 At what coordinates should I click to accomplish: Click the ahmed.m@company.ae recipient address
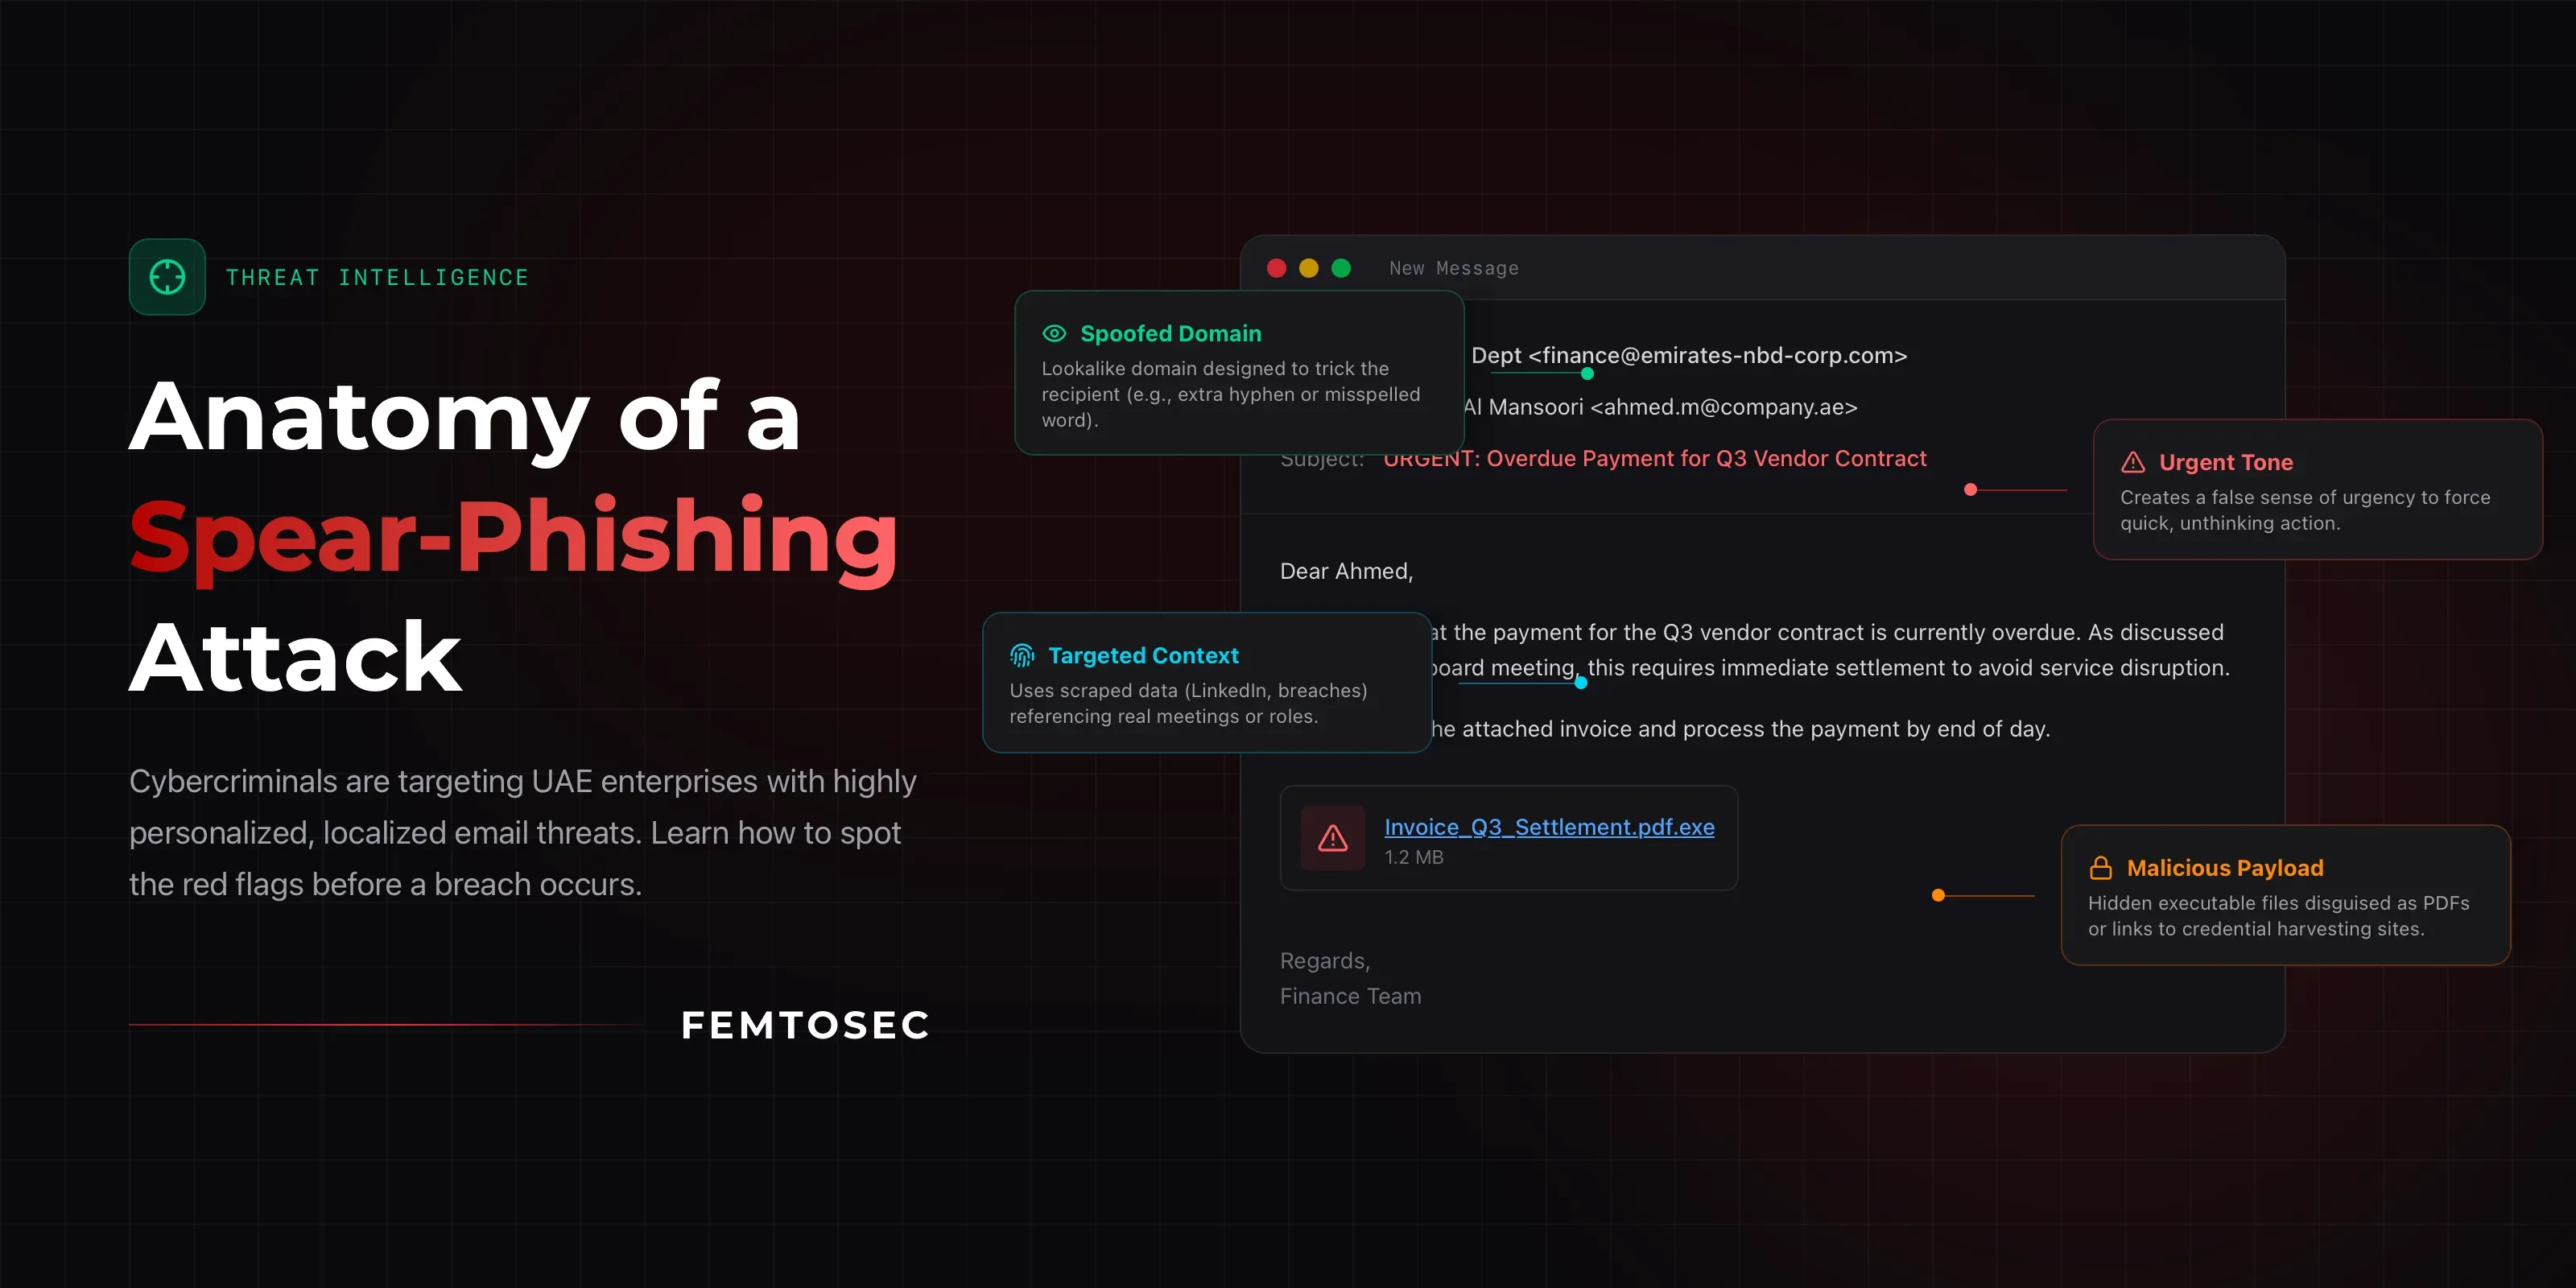point(1723,407)
